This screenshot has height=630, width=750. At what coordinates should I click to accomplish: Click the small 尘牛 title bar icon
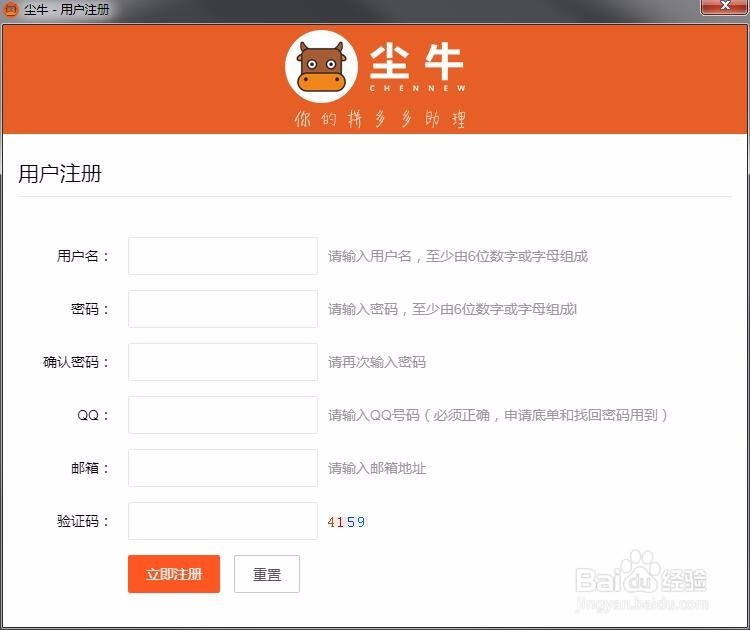[11, 9]
